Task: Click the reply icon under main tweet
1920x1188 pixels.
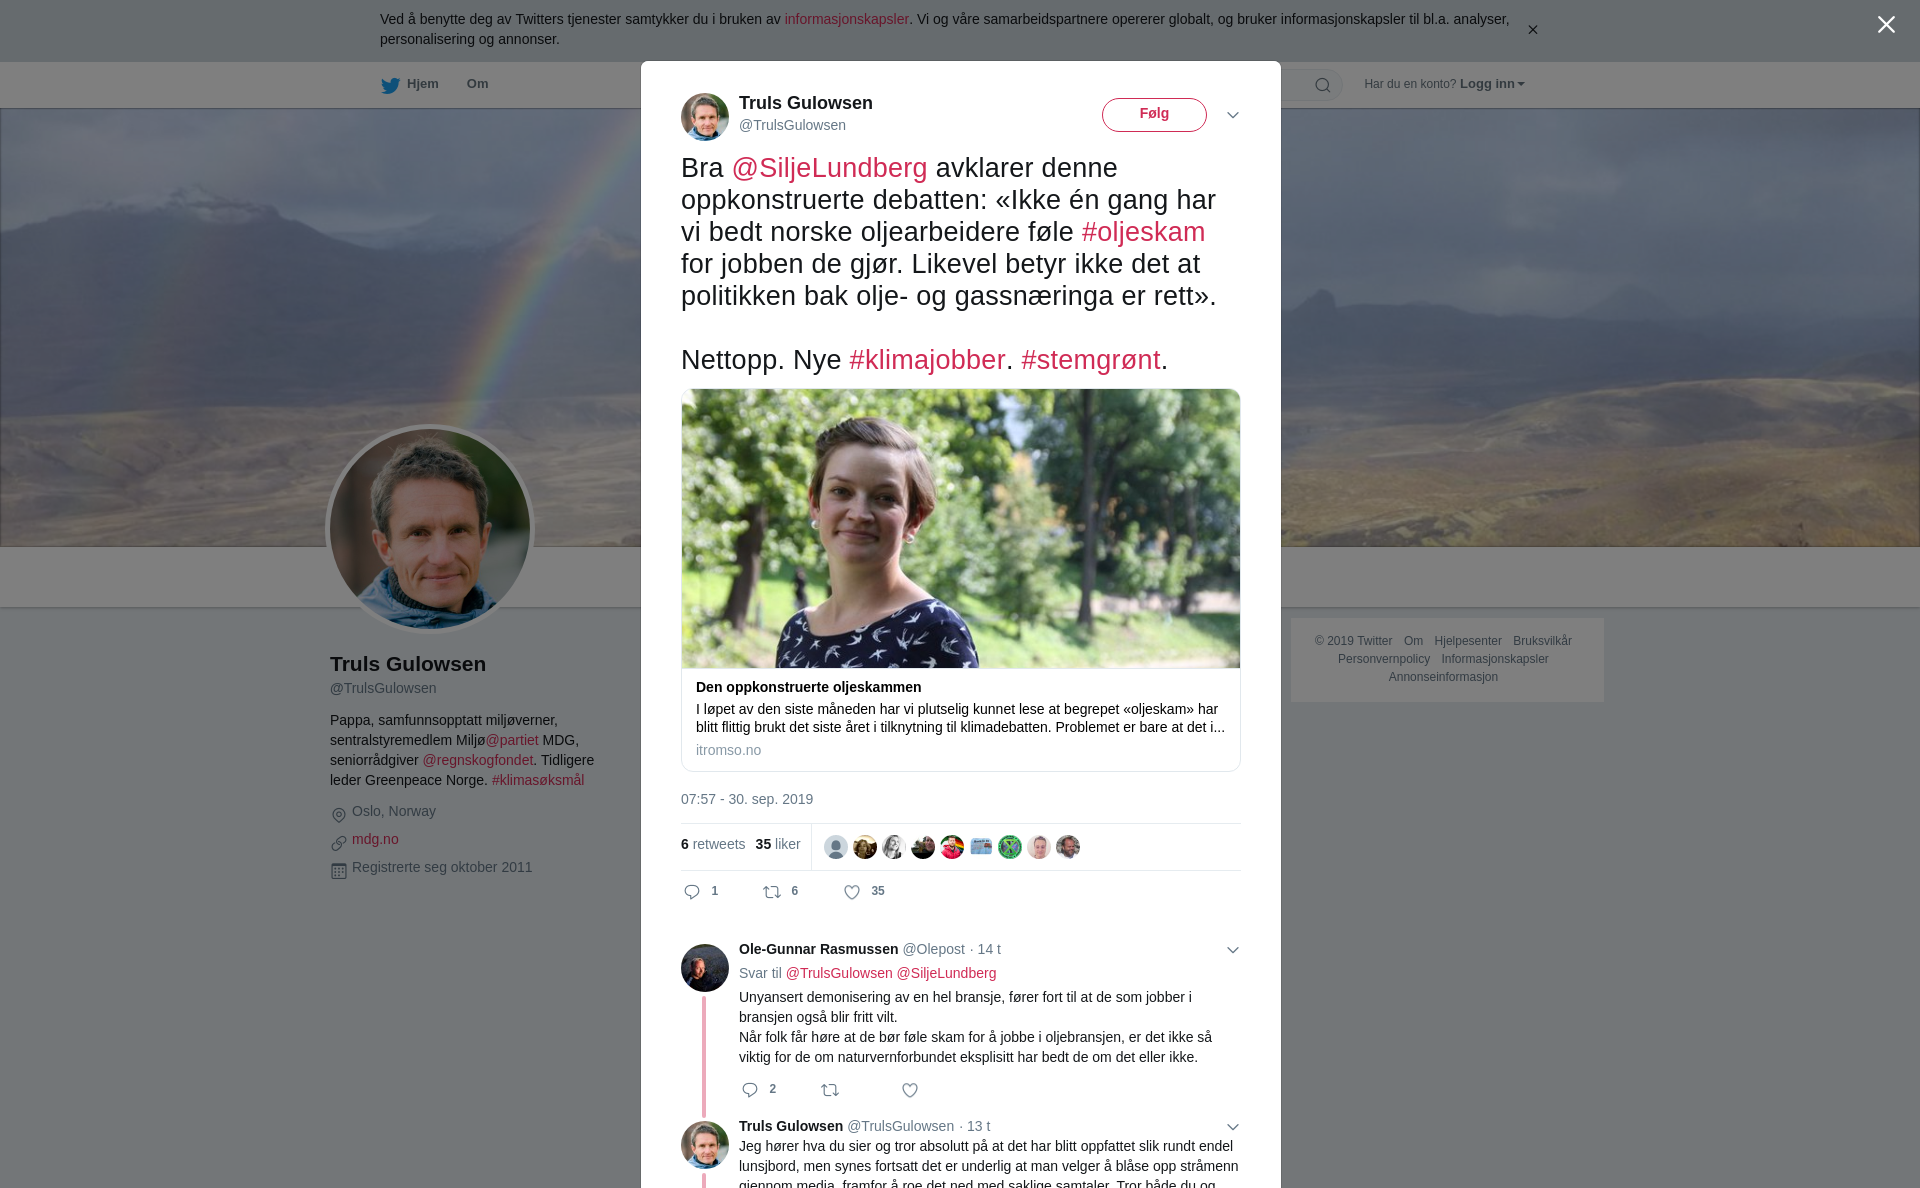Action: [692, 892]
